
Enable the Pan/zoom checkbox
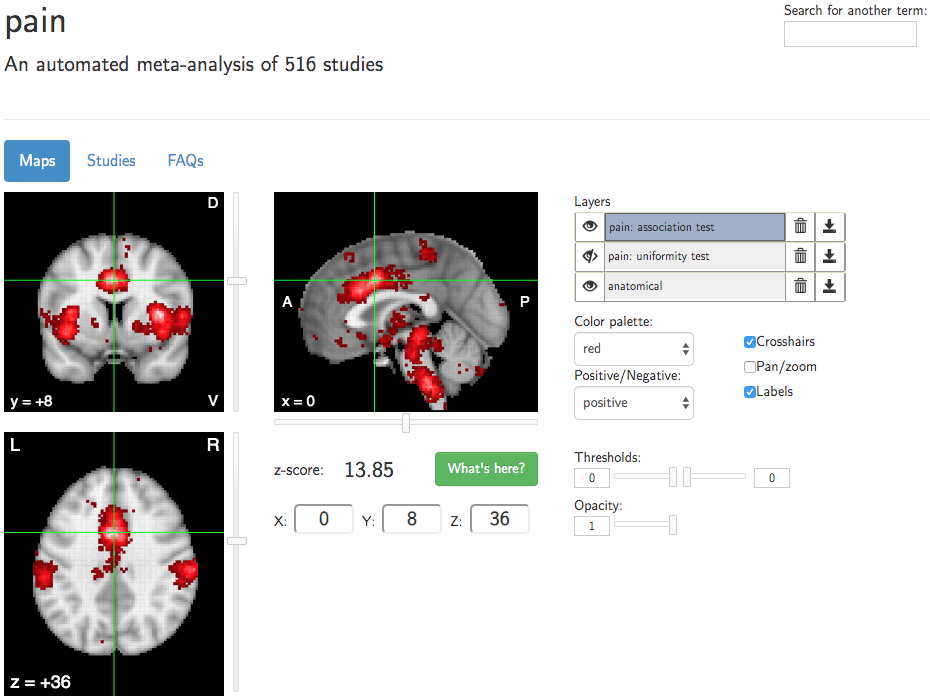750,367
